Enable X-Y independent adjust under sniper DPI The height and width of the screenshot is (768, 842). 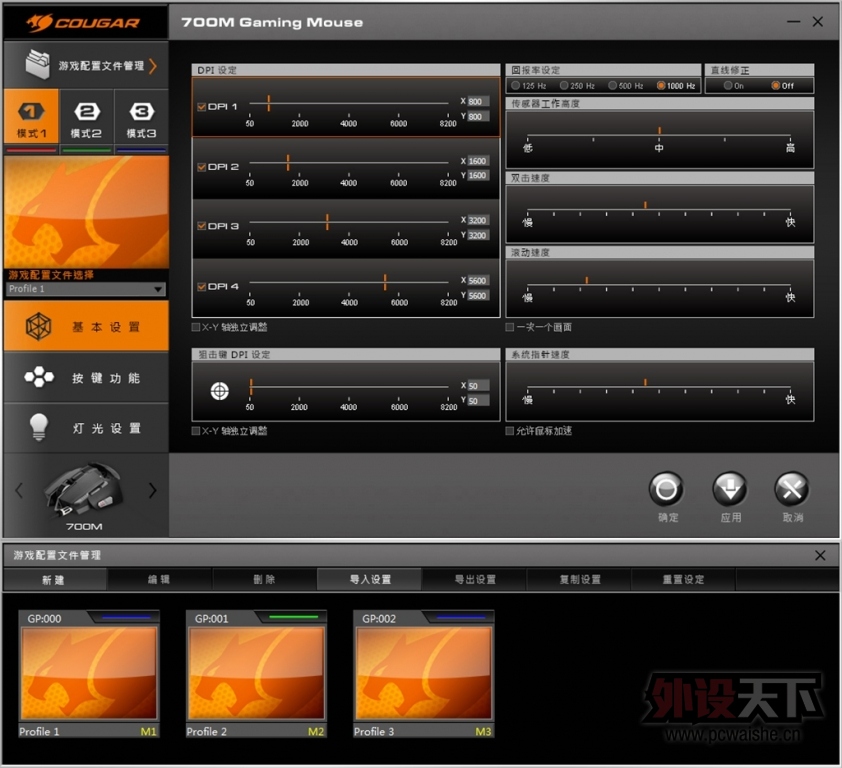(x=196, y=431)
